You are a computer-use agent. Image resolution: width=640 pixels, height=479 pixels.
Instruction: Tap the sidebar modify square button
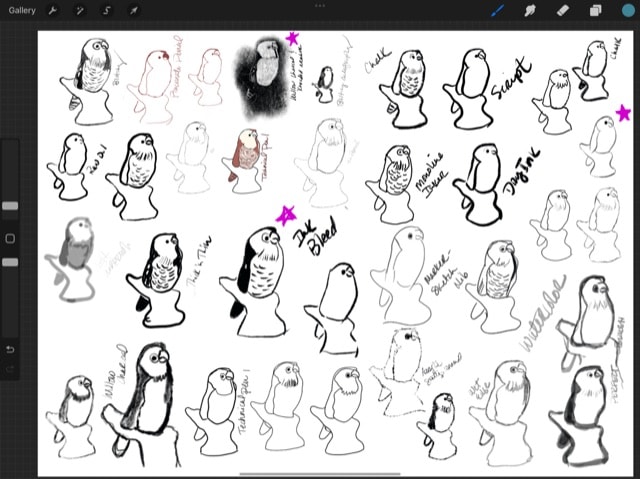[10, 238]
